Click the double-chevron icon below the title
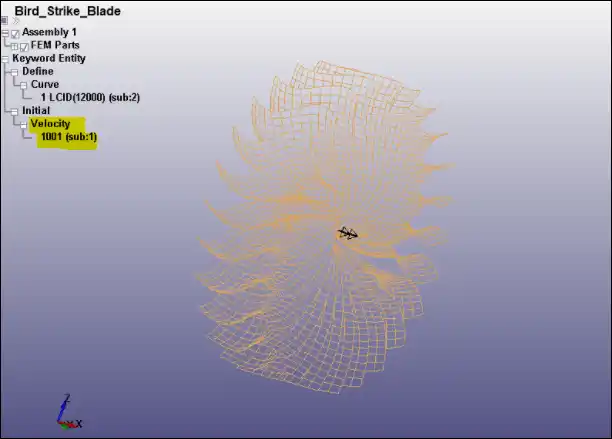Viewport: 612px width, 439px height. (16, 21)
